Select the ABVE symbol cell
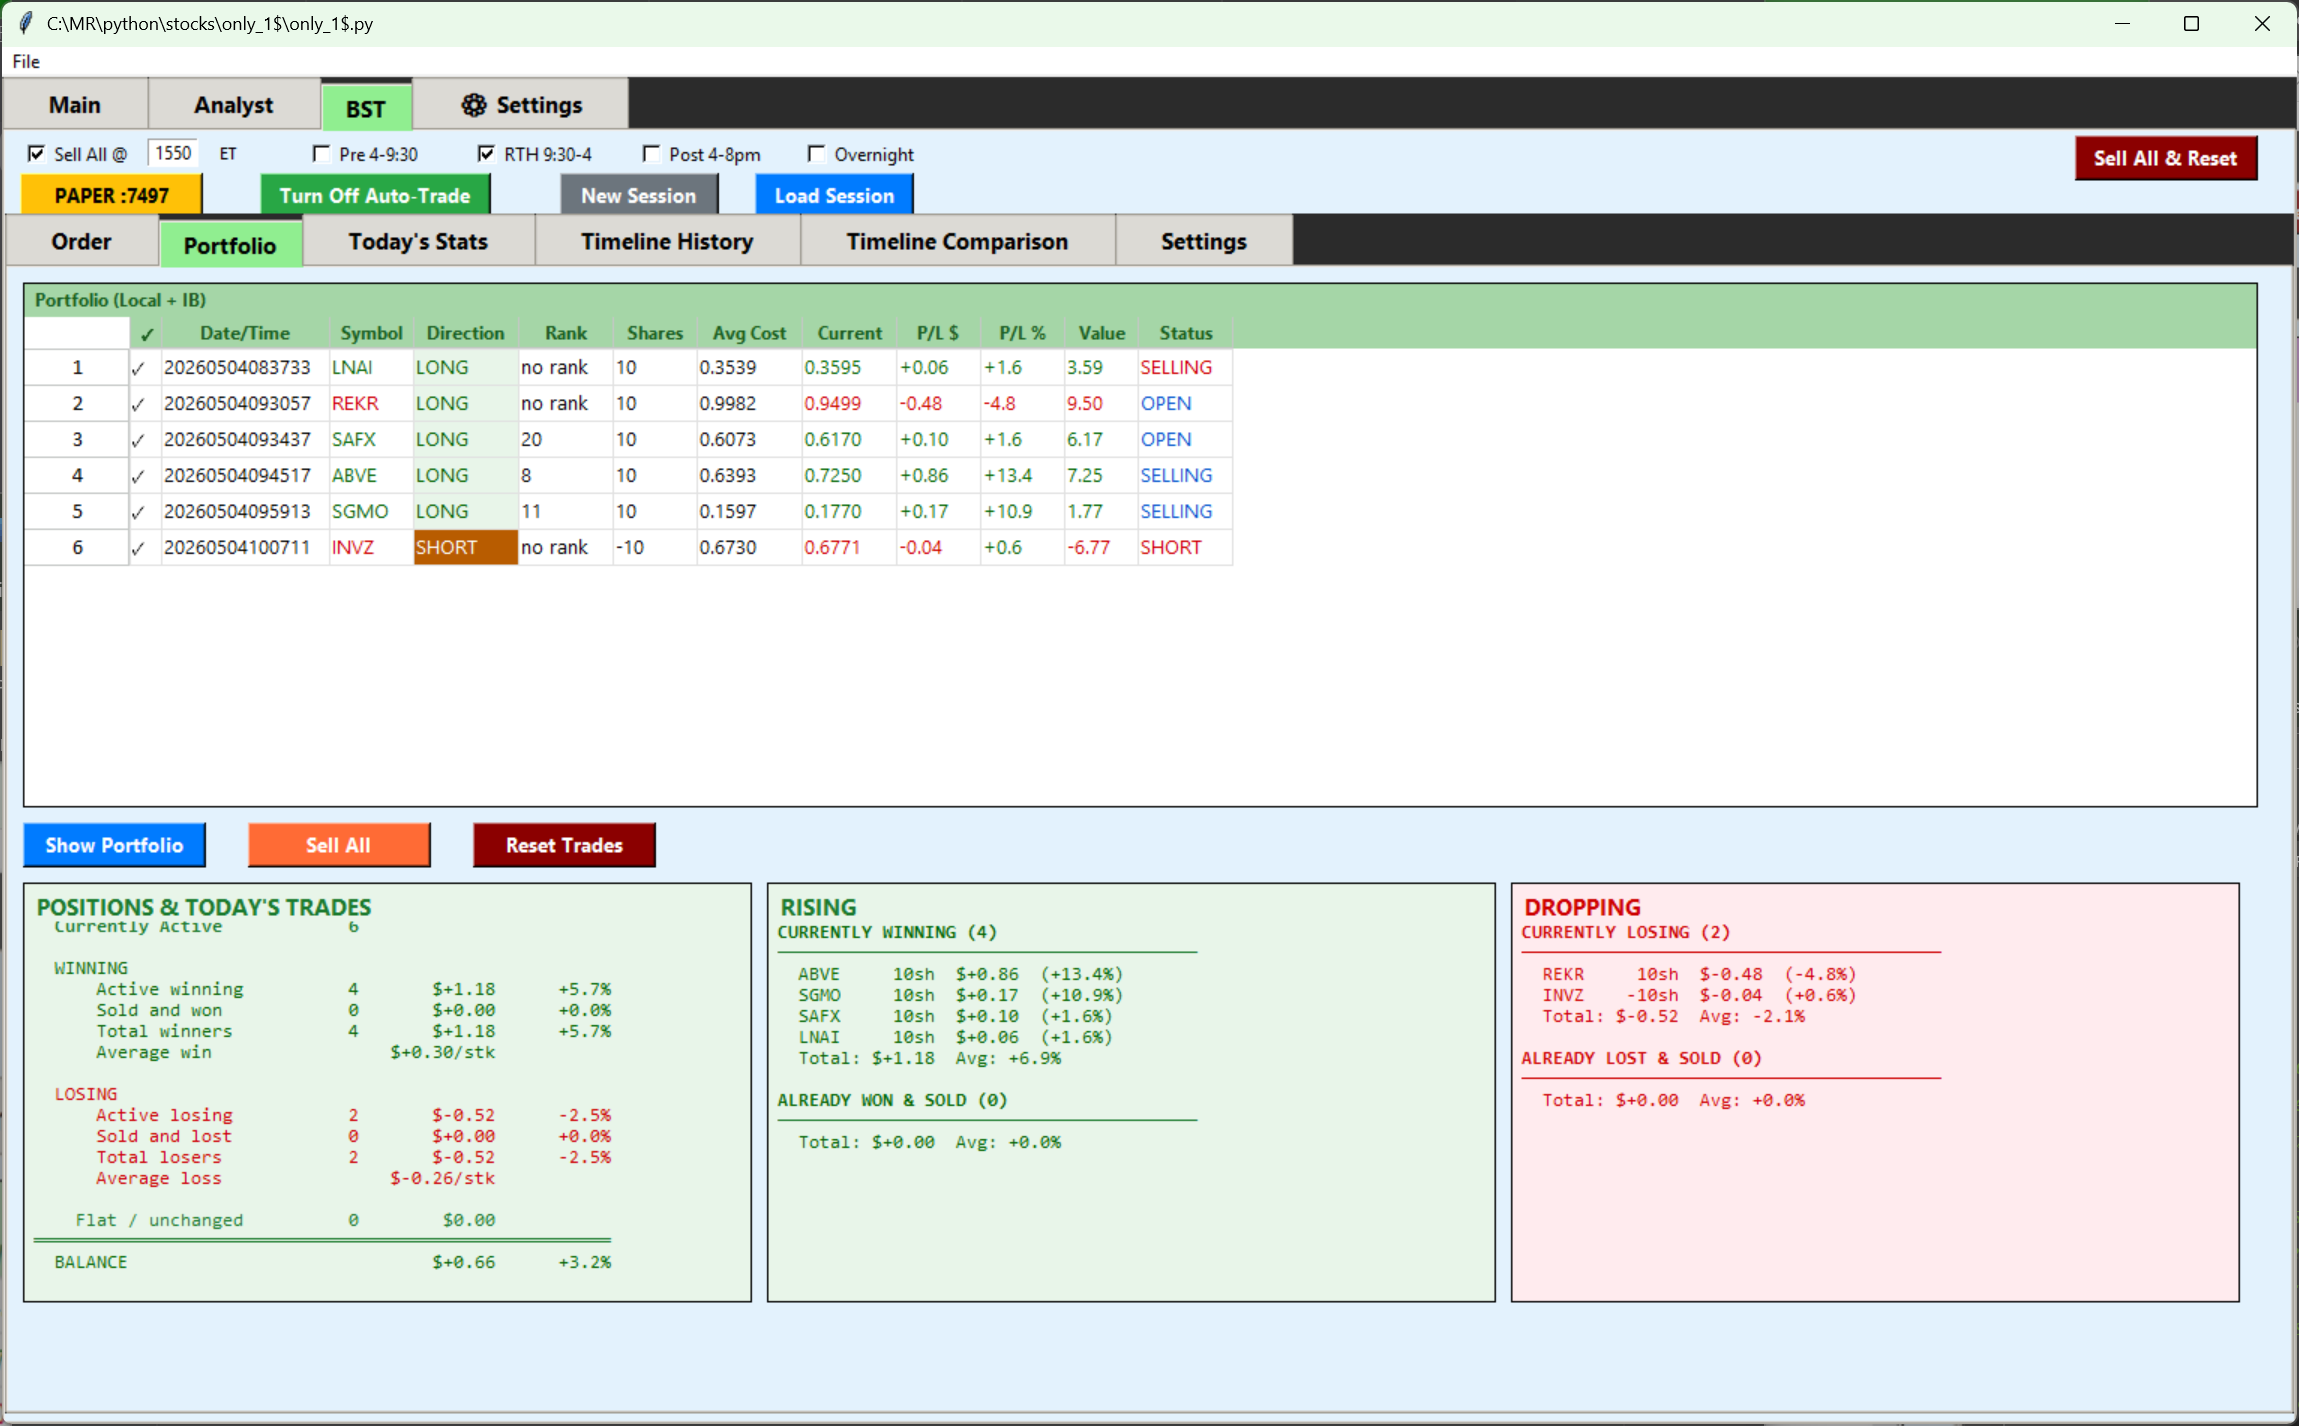 point(371,476)
